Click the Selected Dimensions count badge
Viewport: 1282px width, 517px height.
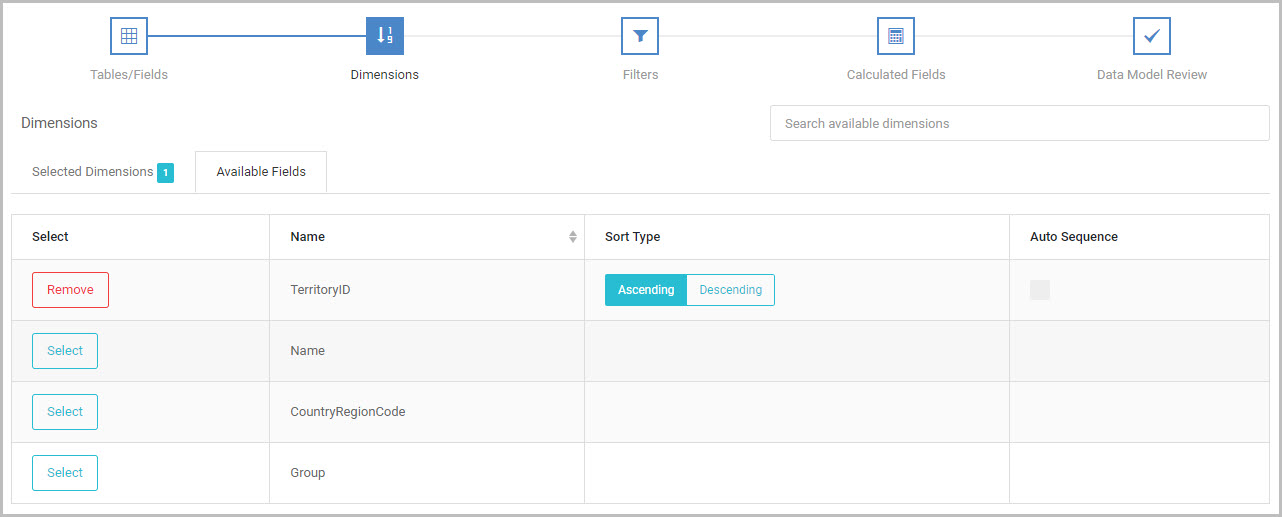(x=166, y=173)
